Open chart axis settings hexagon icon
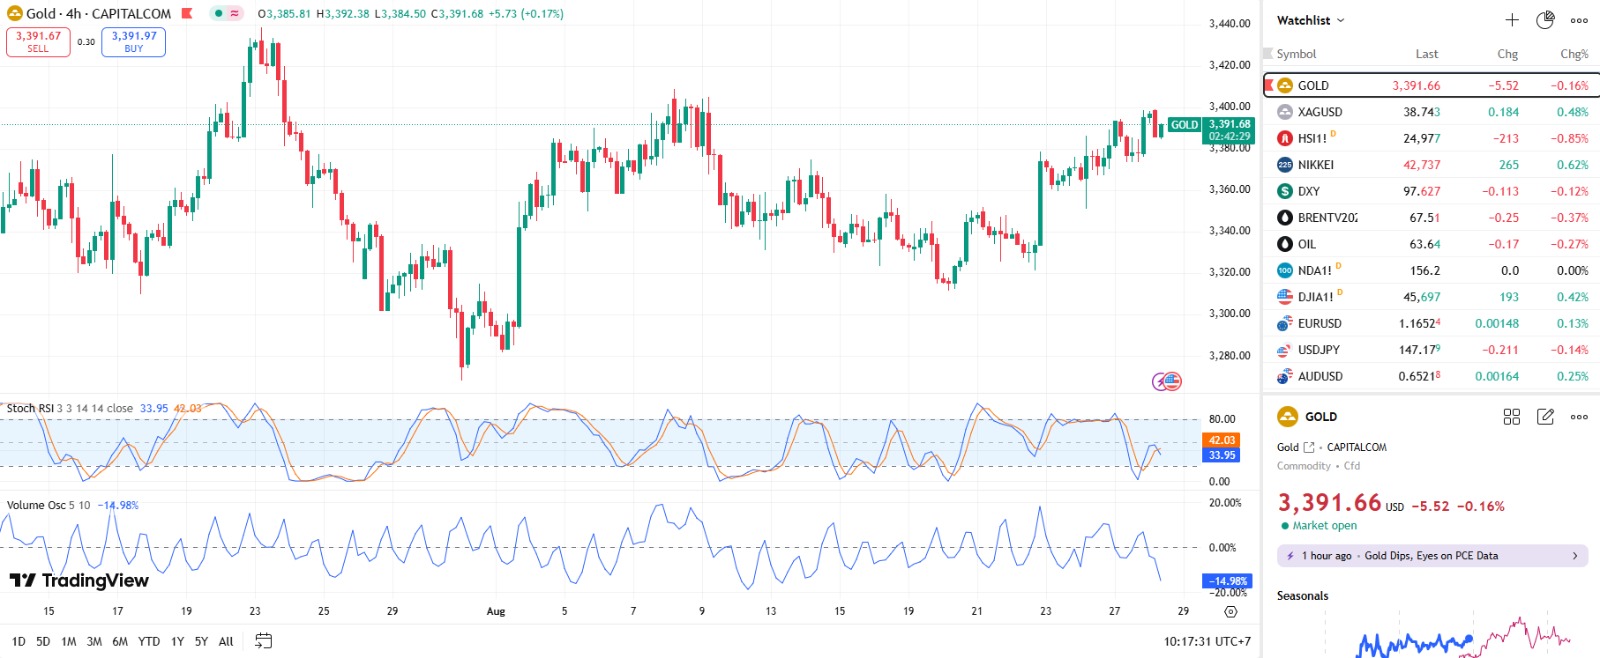This screenshot has width=1600, height=658. pyautogui.click(x=1231, y=611)
